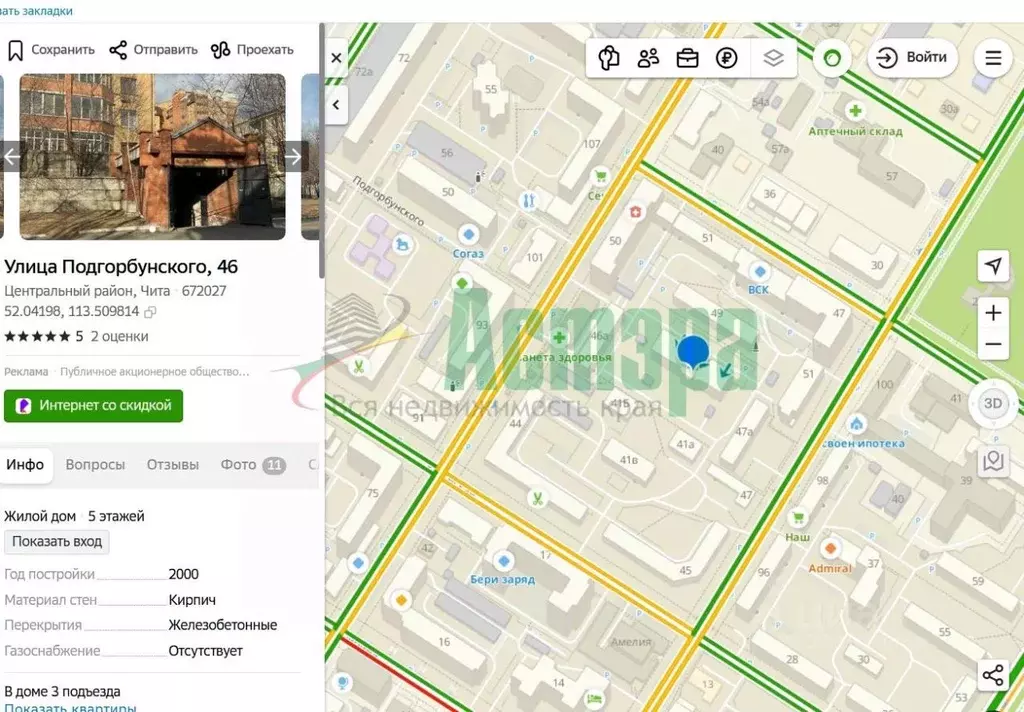Click the blue location marker on map
This screenshot has height=712, width=1024.
tap(693, 352)
